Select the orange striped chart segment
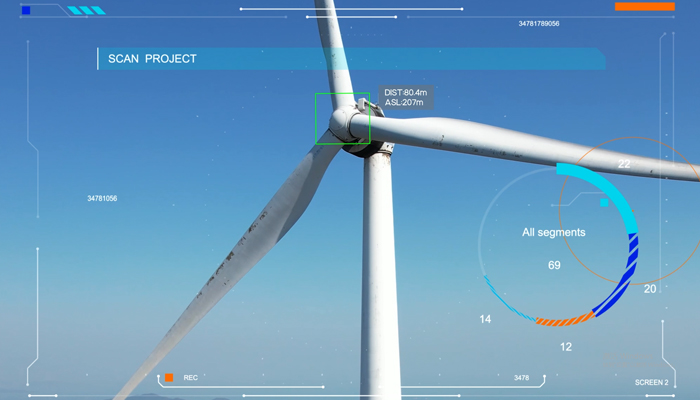The image size is (700, 400). (563, 321)
